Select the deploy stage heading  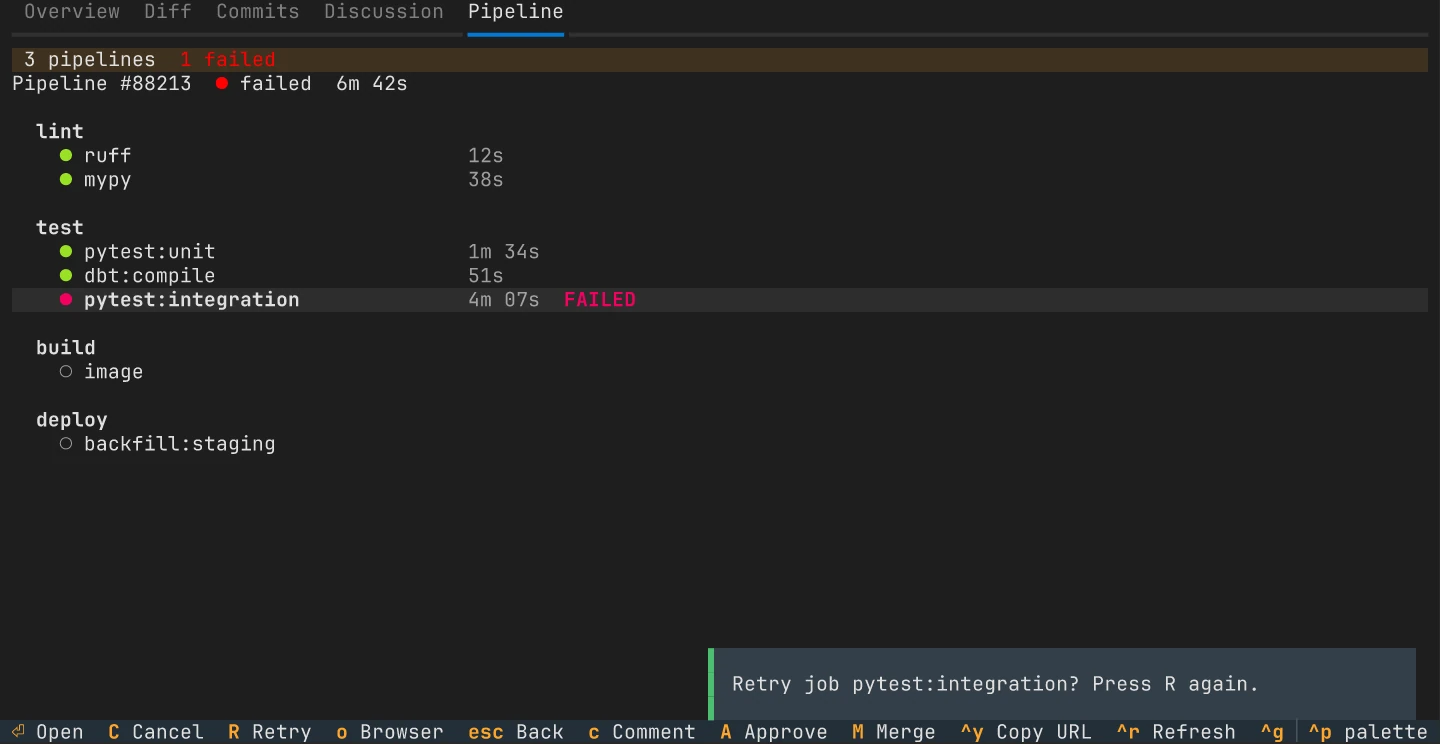72,419
